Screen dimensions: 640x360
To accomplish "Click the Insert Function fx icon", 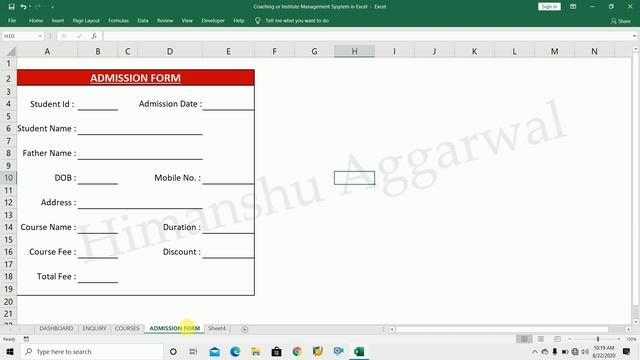I will [x=94, y=36].
